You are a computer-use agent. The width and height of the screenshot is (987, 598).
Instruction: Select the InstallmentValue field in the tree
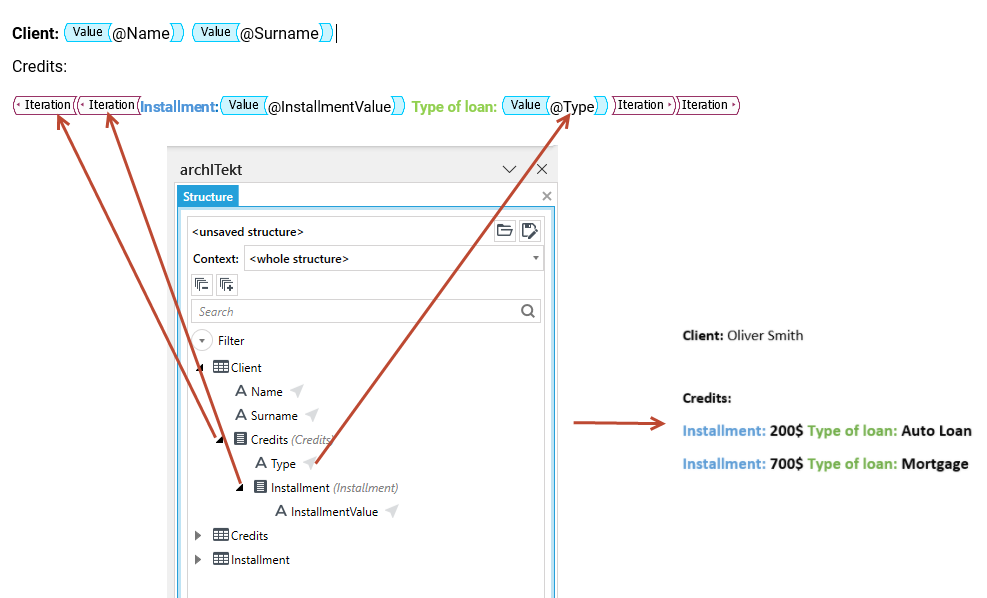pyautogui.click(x=334, y=512)
